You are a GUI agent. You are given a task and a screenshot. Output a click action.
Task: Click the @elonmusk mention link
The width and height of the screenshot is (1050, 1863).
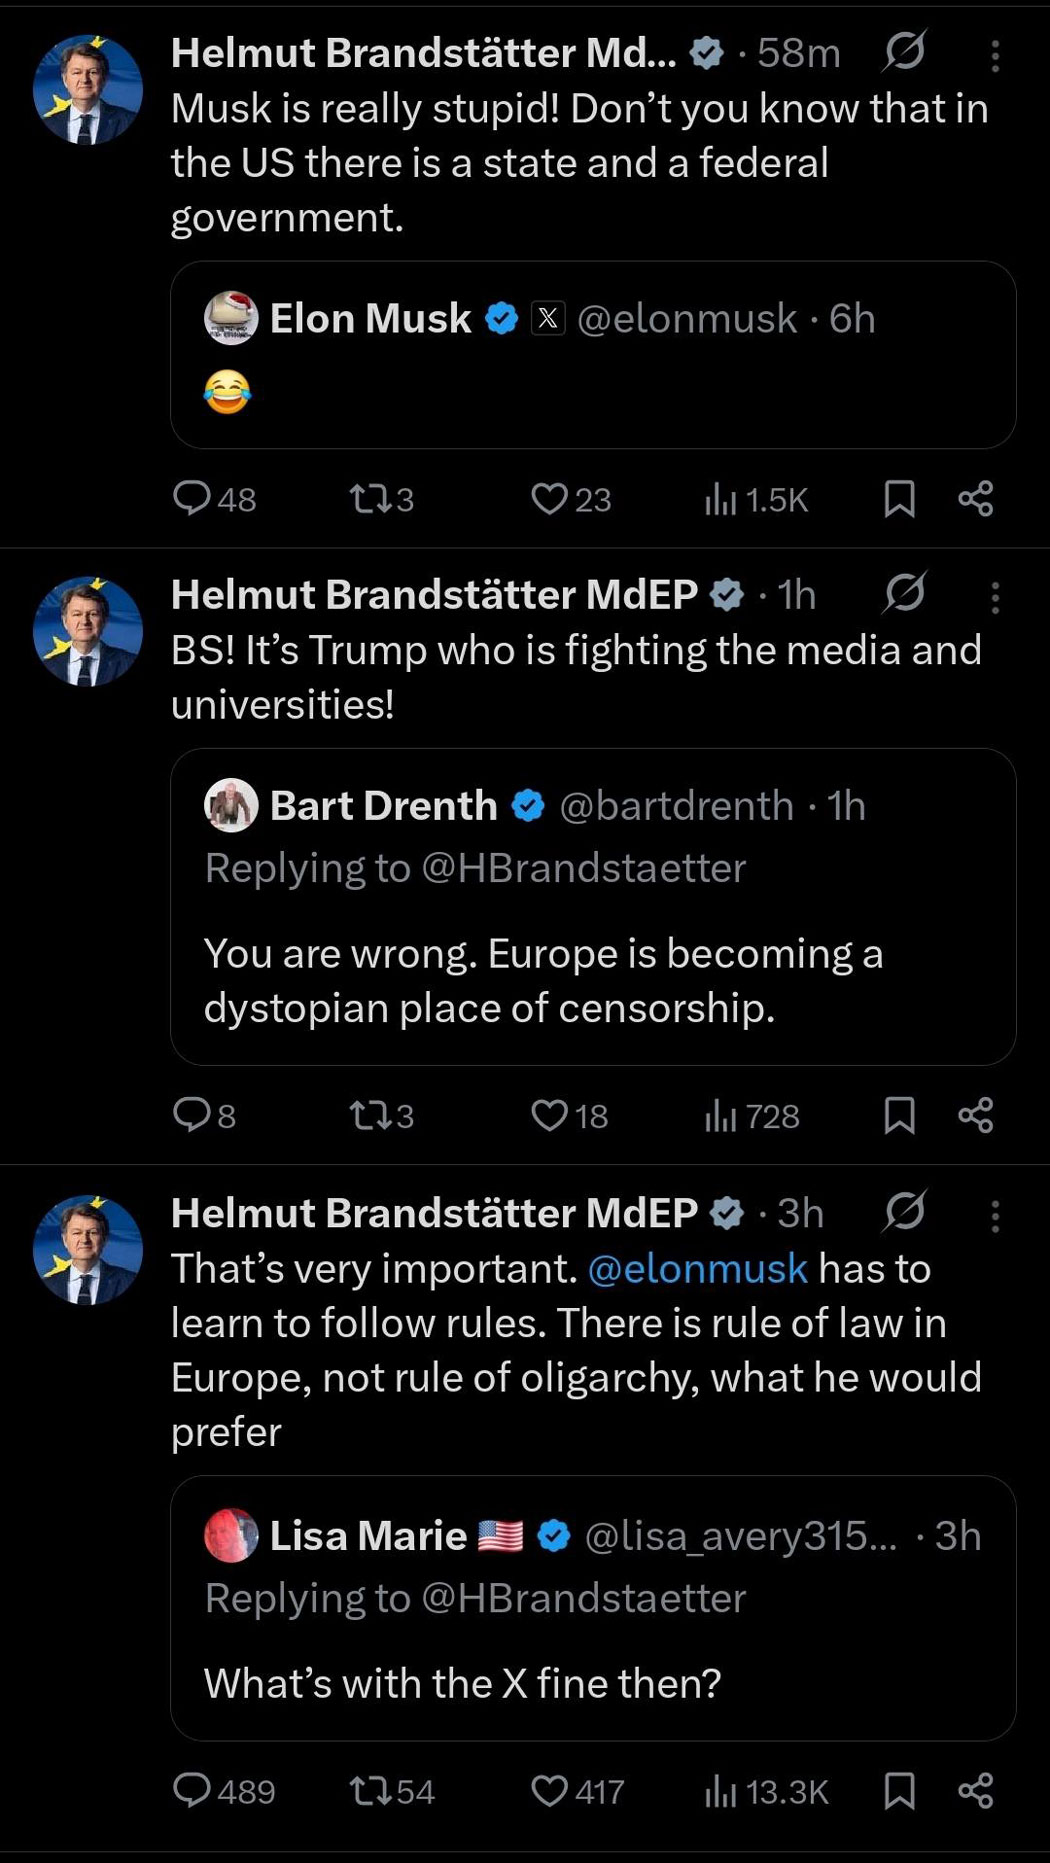[x=697, y=1268]
